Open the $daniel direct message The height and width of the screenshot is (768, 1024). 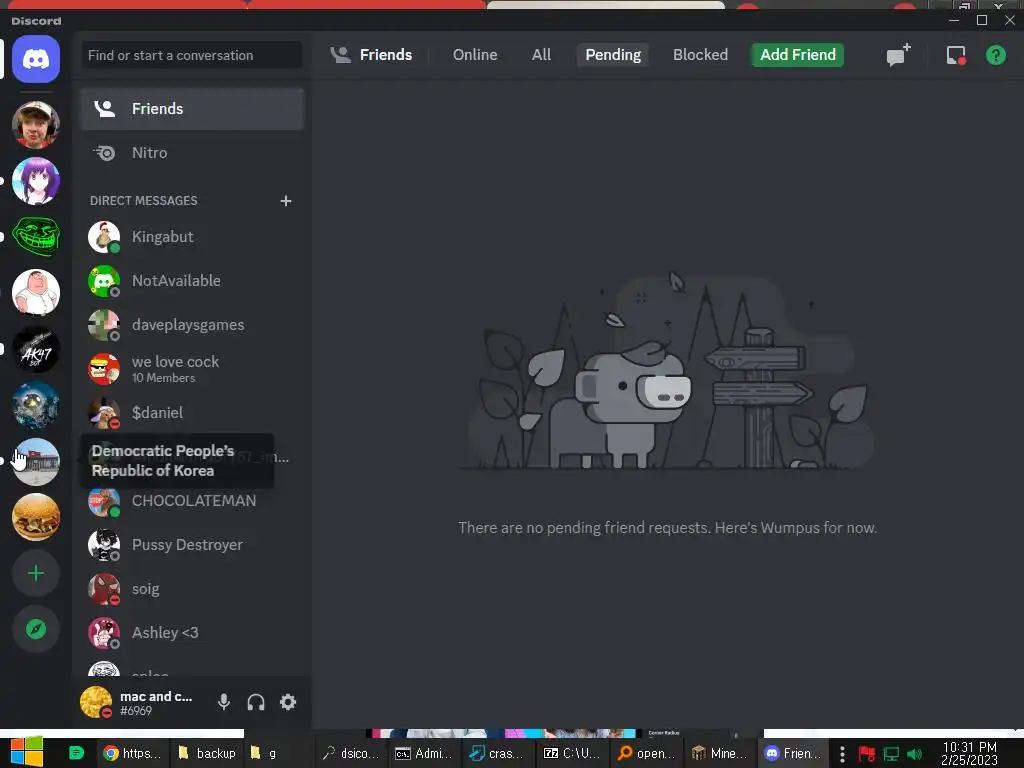192,413
